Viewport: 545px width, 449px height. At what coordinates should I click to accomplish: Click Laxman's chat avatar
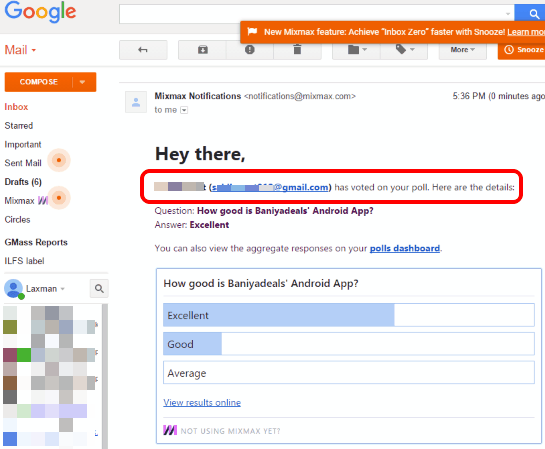14,289
